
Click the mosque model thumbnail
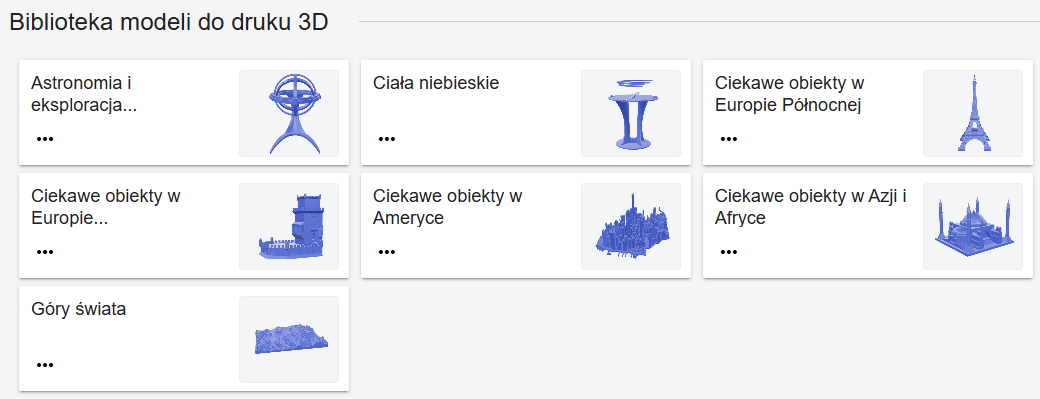(973, 226)
